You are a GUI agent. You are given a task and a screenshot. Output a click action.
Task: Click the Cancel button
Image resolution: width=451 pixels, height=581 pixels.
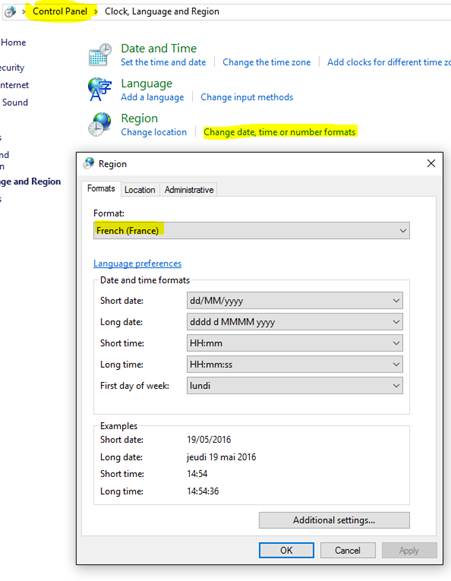(x=348, y=550)
